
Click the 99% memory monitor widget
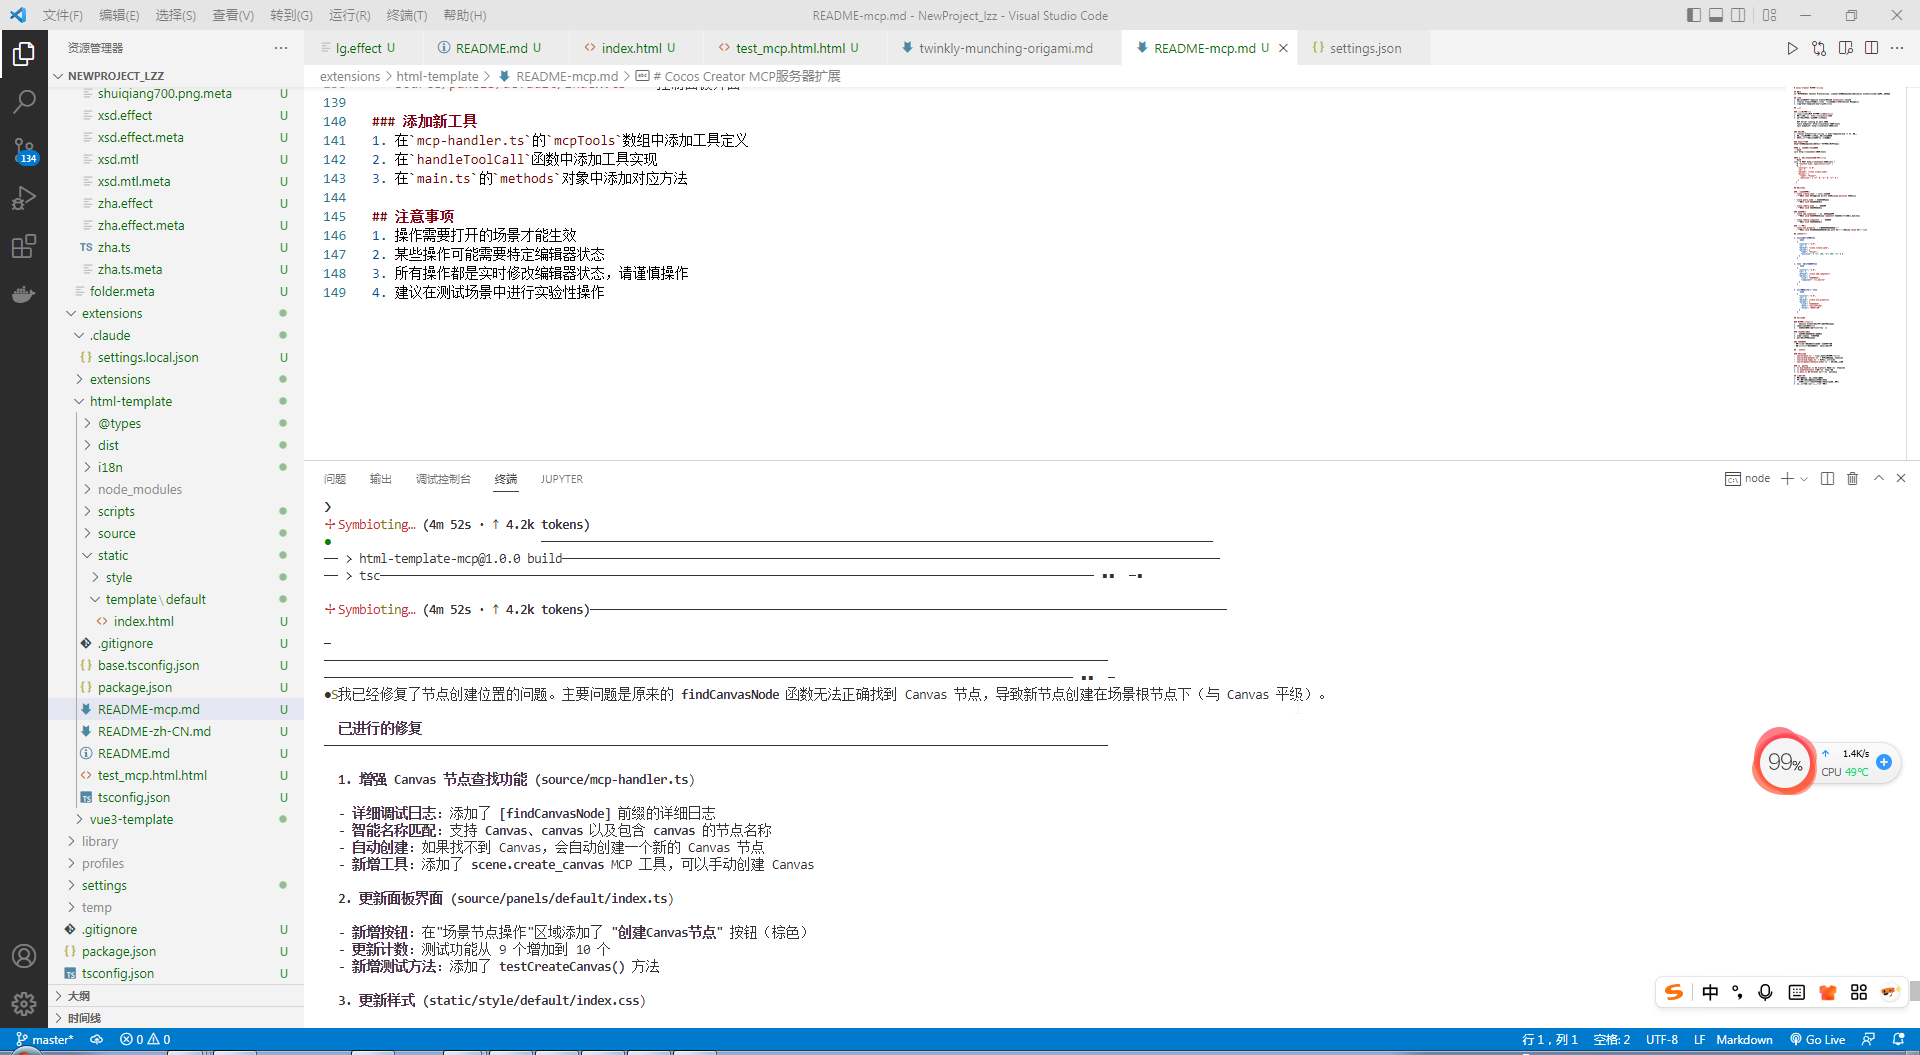(1785, 762)
